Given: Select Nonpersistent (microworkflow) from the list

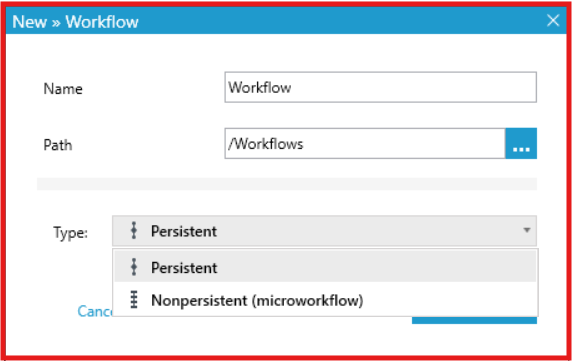Looking at the screenshot, I should click(325, 300).
